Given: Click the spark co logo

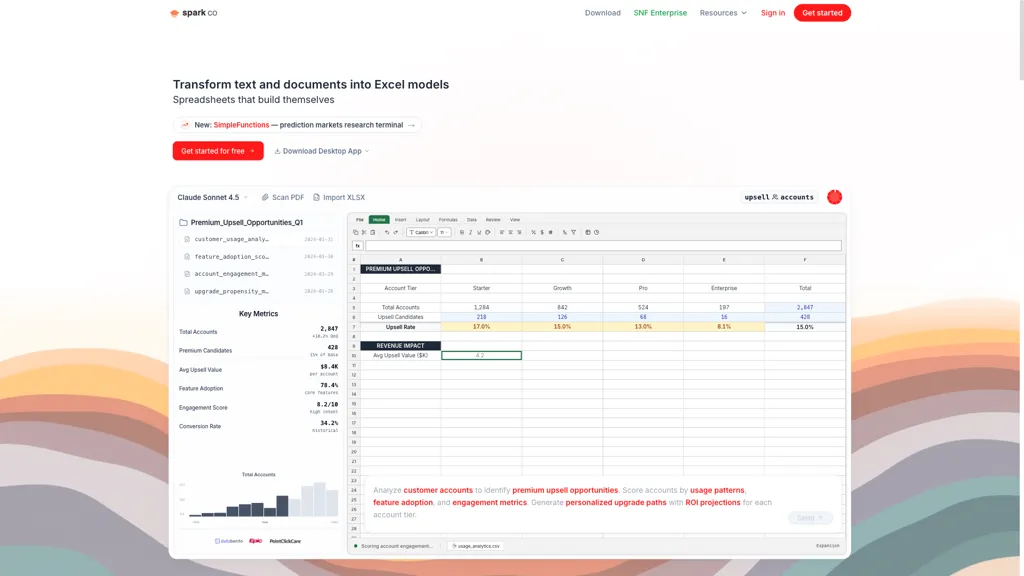Looking at the screenshot, I should click(193, 12).
